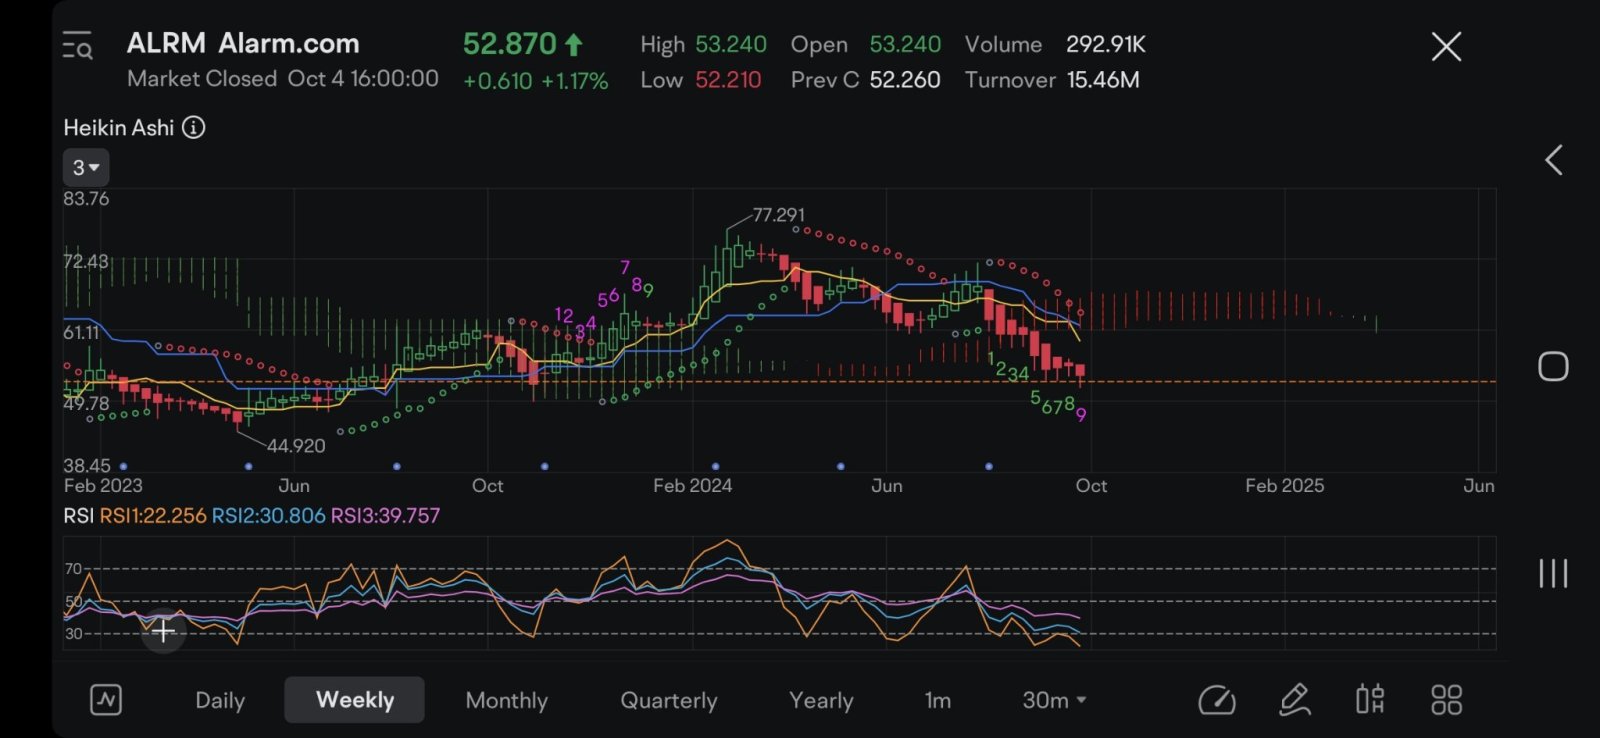Select the 1m timeframe
The width and height of the screenshot is (1600, 738).
(938, 700)
